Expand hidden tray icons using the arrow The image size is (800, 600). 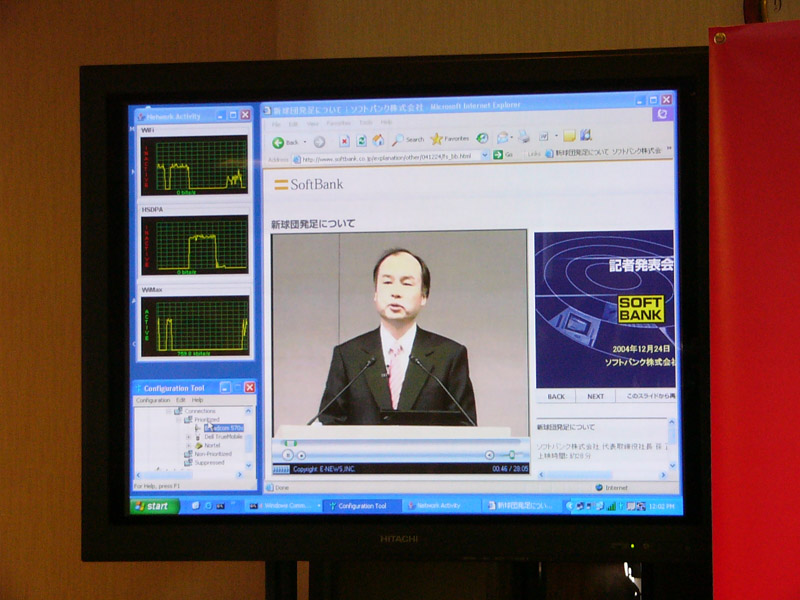570,506
